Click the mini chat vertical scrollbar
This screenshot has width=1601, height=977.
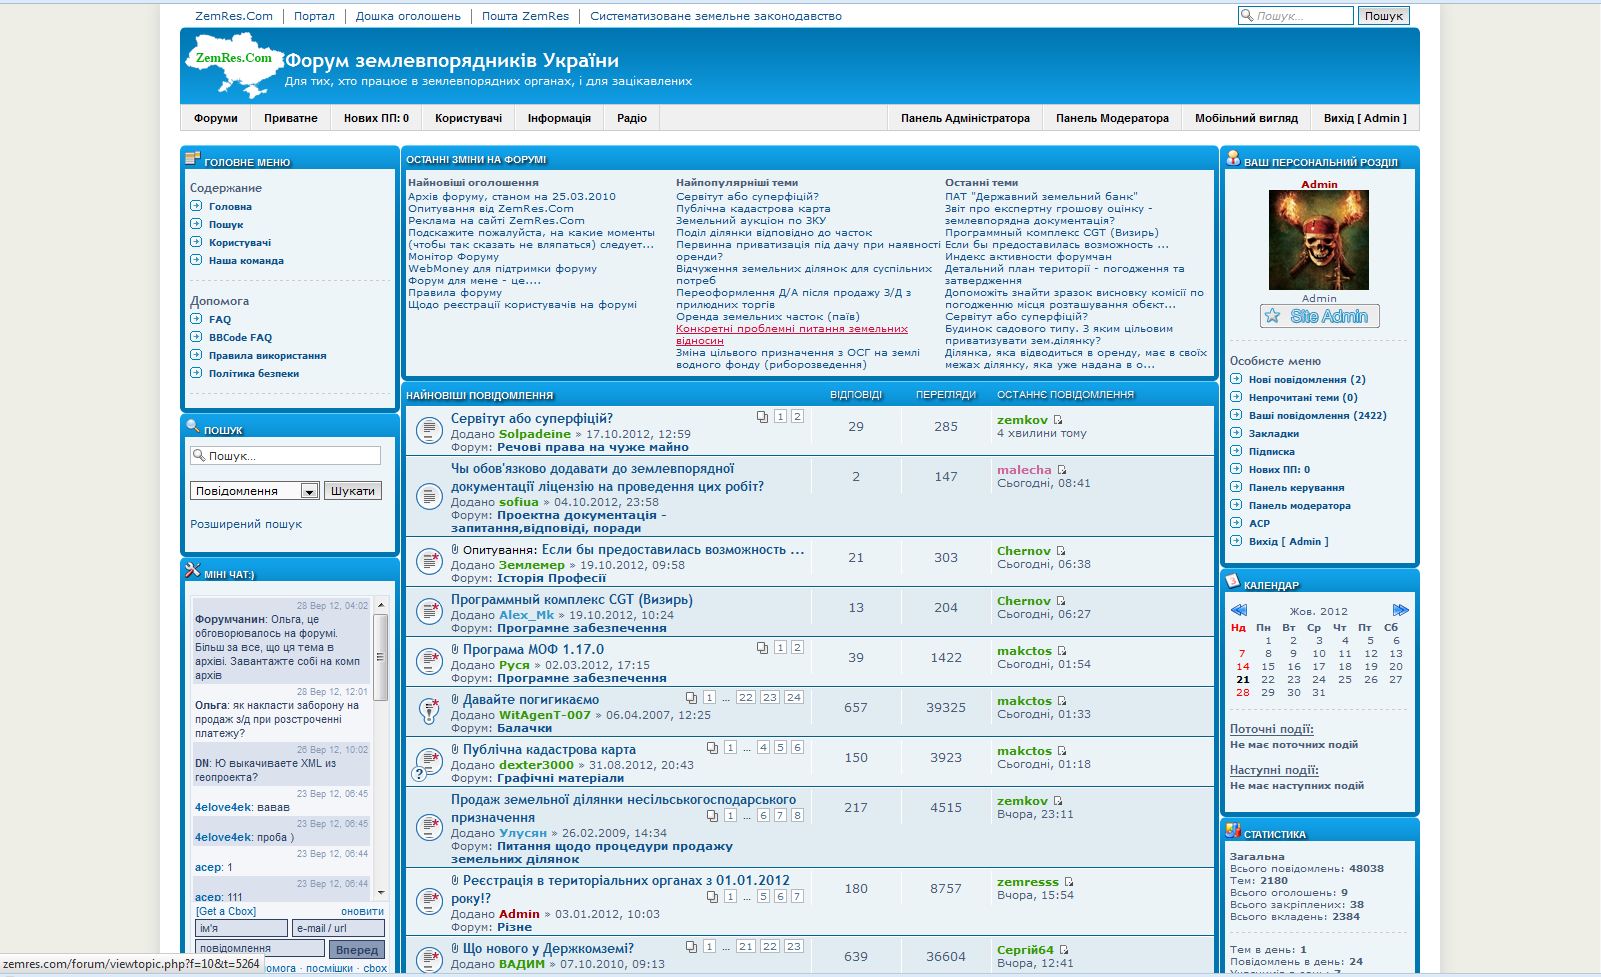tap(380, 750)
